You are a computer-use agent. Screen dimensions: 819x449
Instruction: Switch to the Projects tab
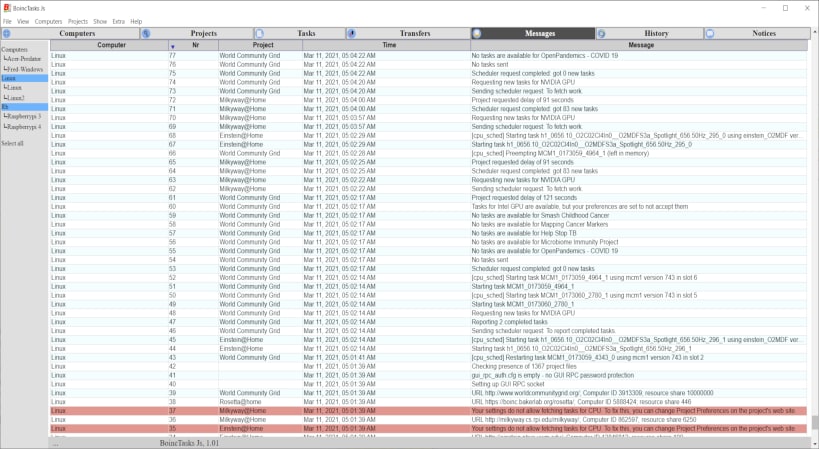pos(197,33)
